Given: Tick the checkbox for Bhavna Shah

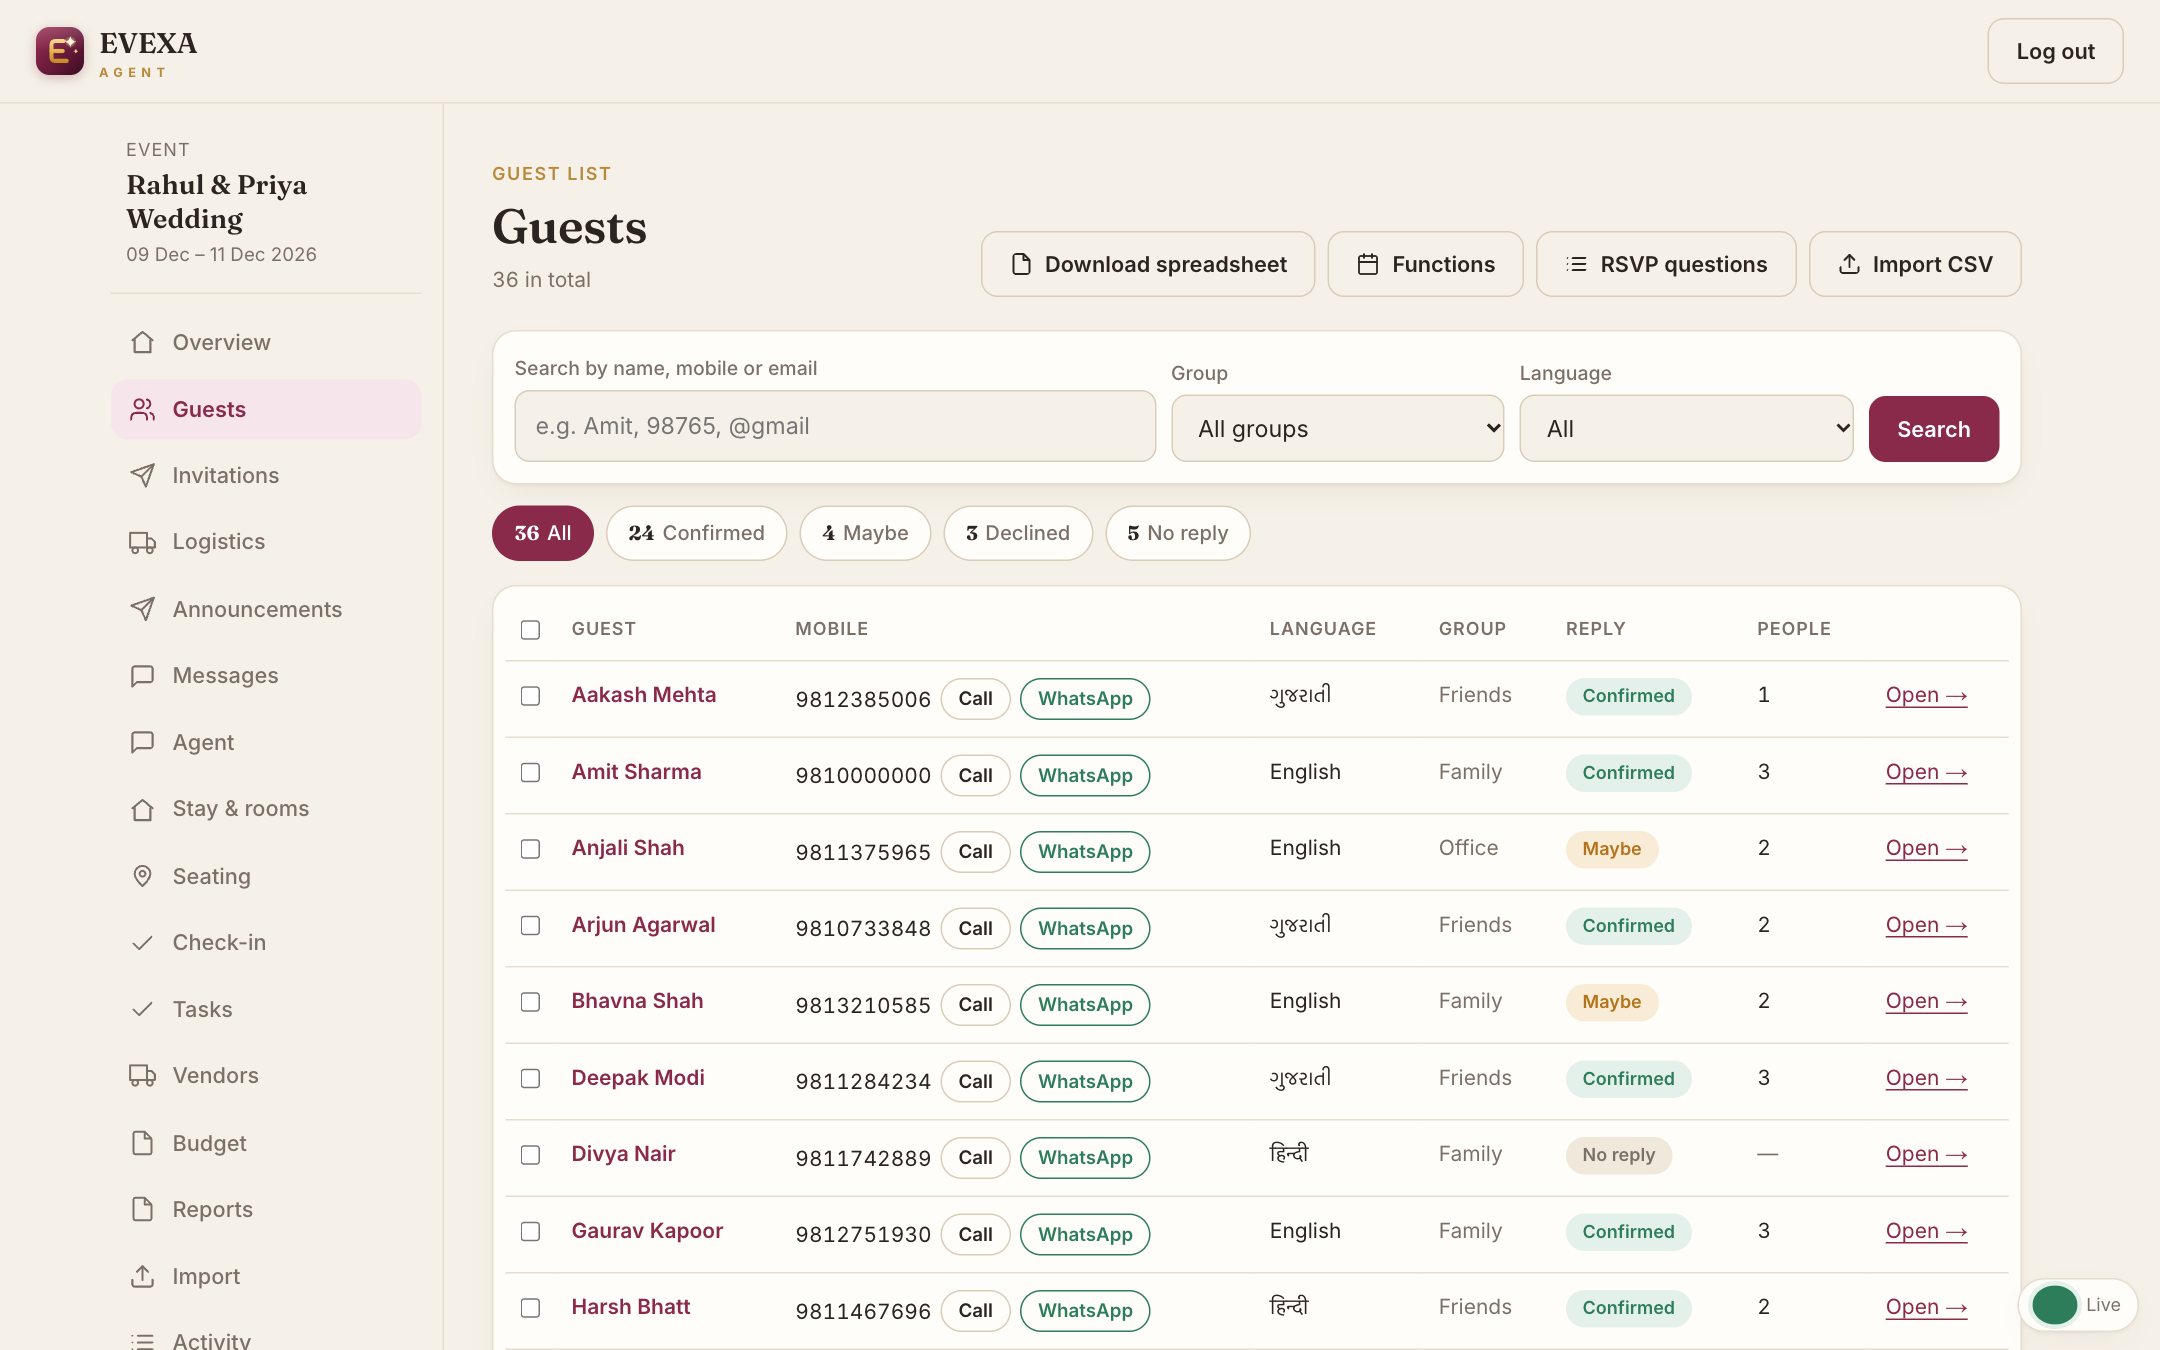Looking at the screenshot, I should 530,1002.
